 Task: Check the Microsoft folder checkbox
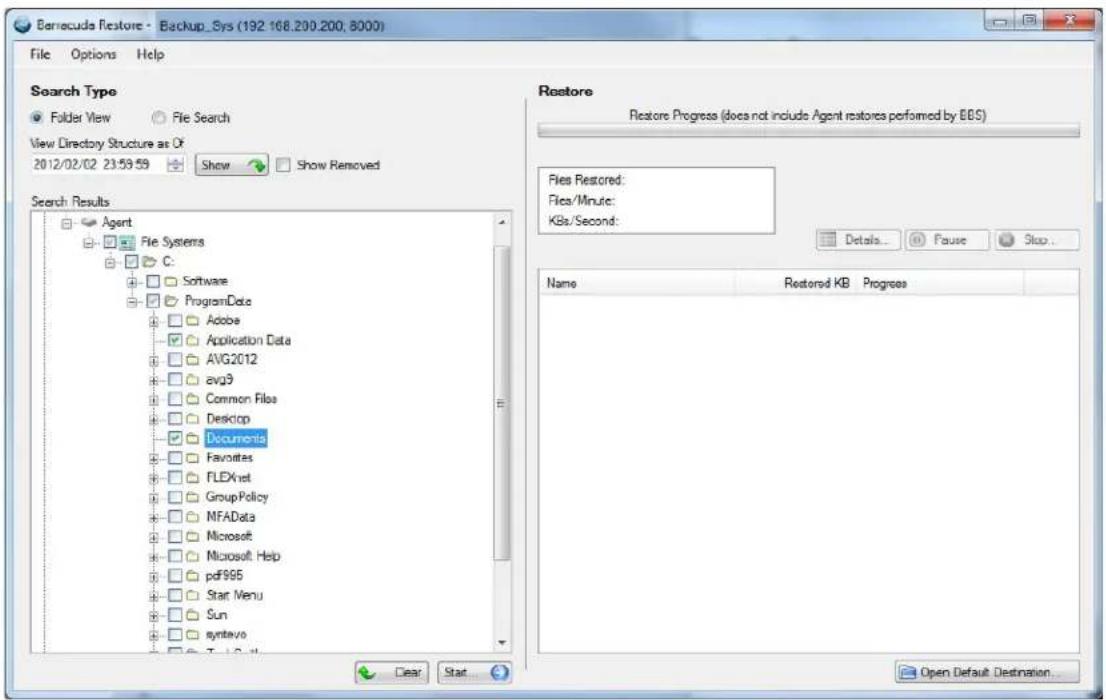click(175, 536)
